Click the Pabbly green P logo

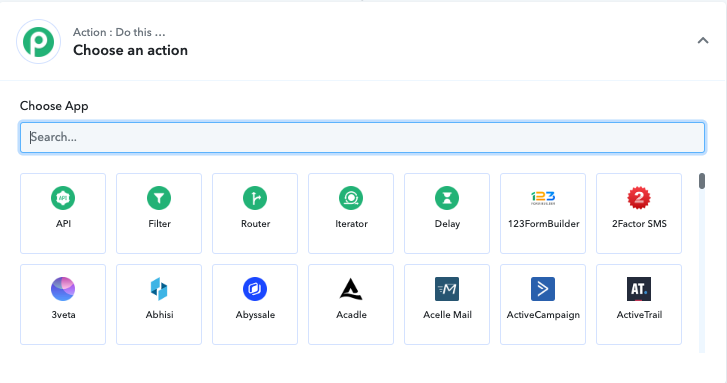pyautogui.click(x=38, y=42)
